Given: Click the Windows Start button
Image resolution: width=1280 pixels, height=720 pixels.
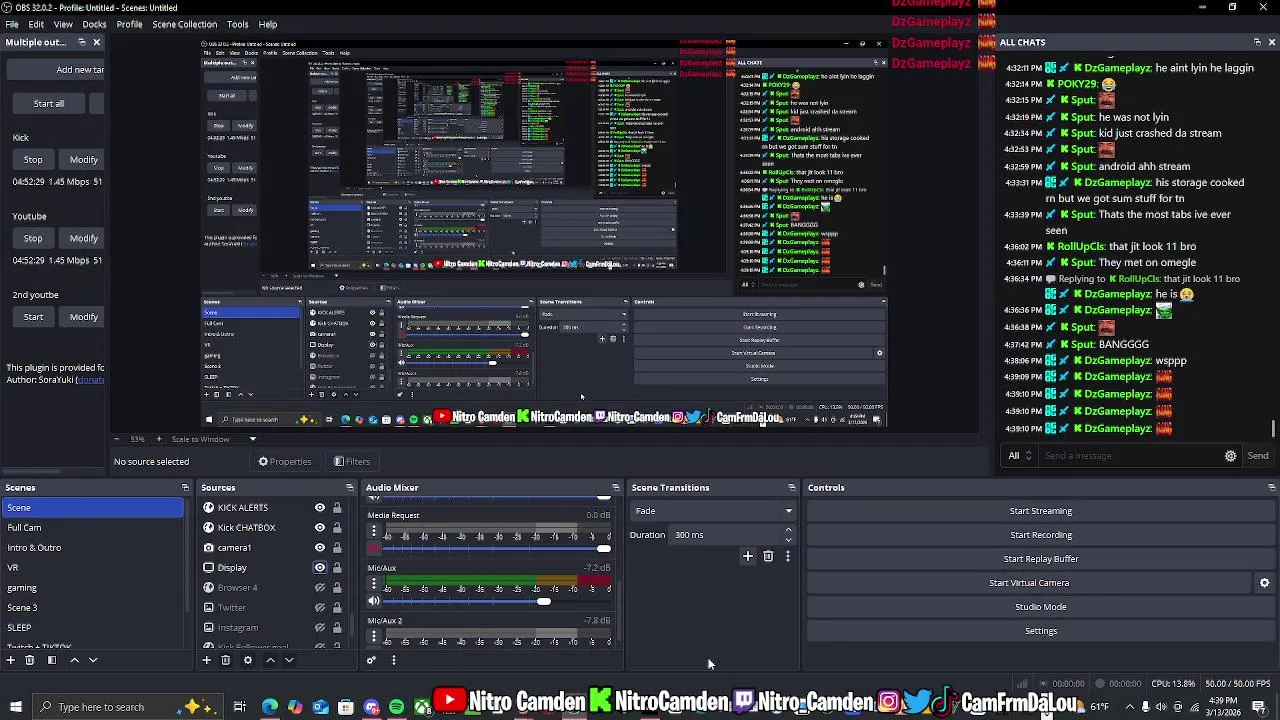Looking at the screenshot, I should pyautogui.click(x=16, y=707).
